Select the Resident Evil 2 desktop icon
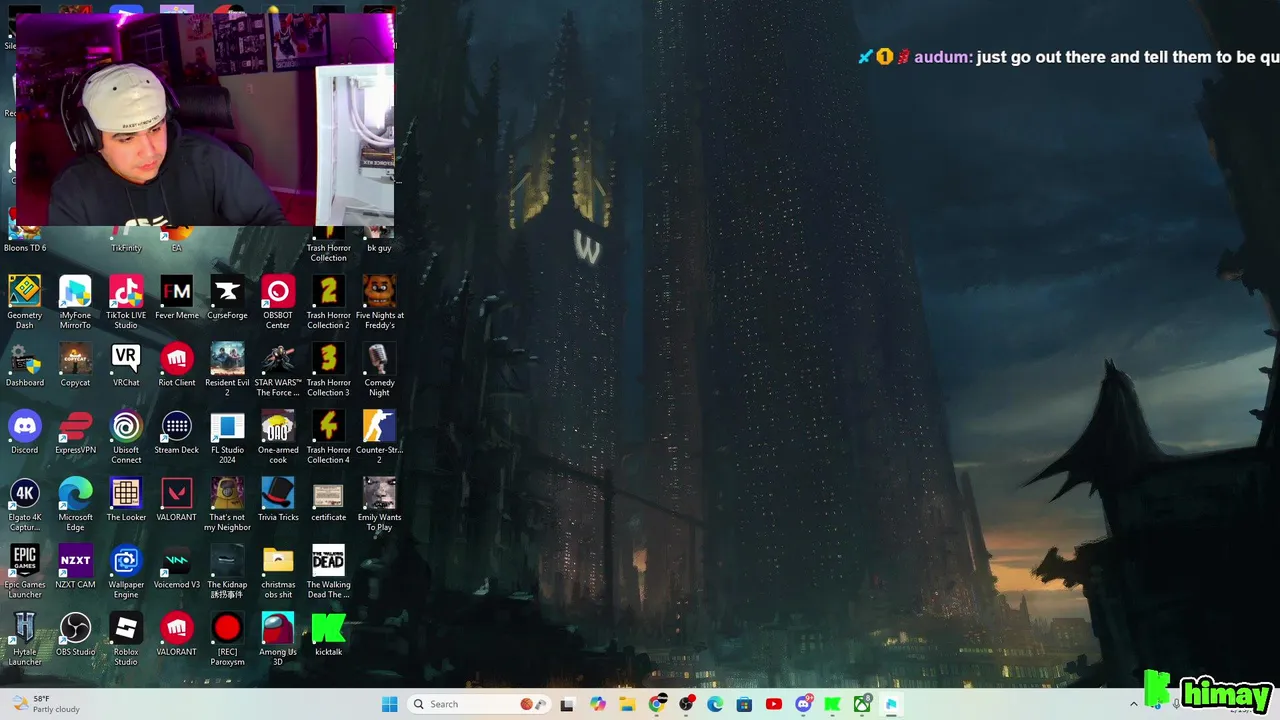The width and height of the screenshot is (1280, 720). click(227, 369)
